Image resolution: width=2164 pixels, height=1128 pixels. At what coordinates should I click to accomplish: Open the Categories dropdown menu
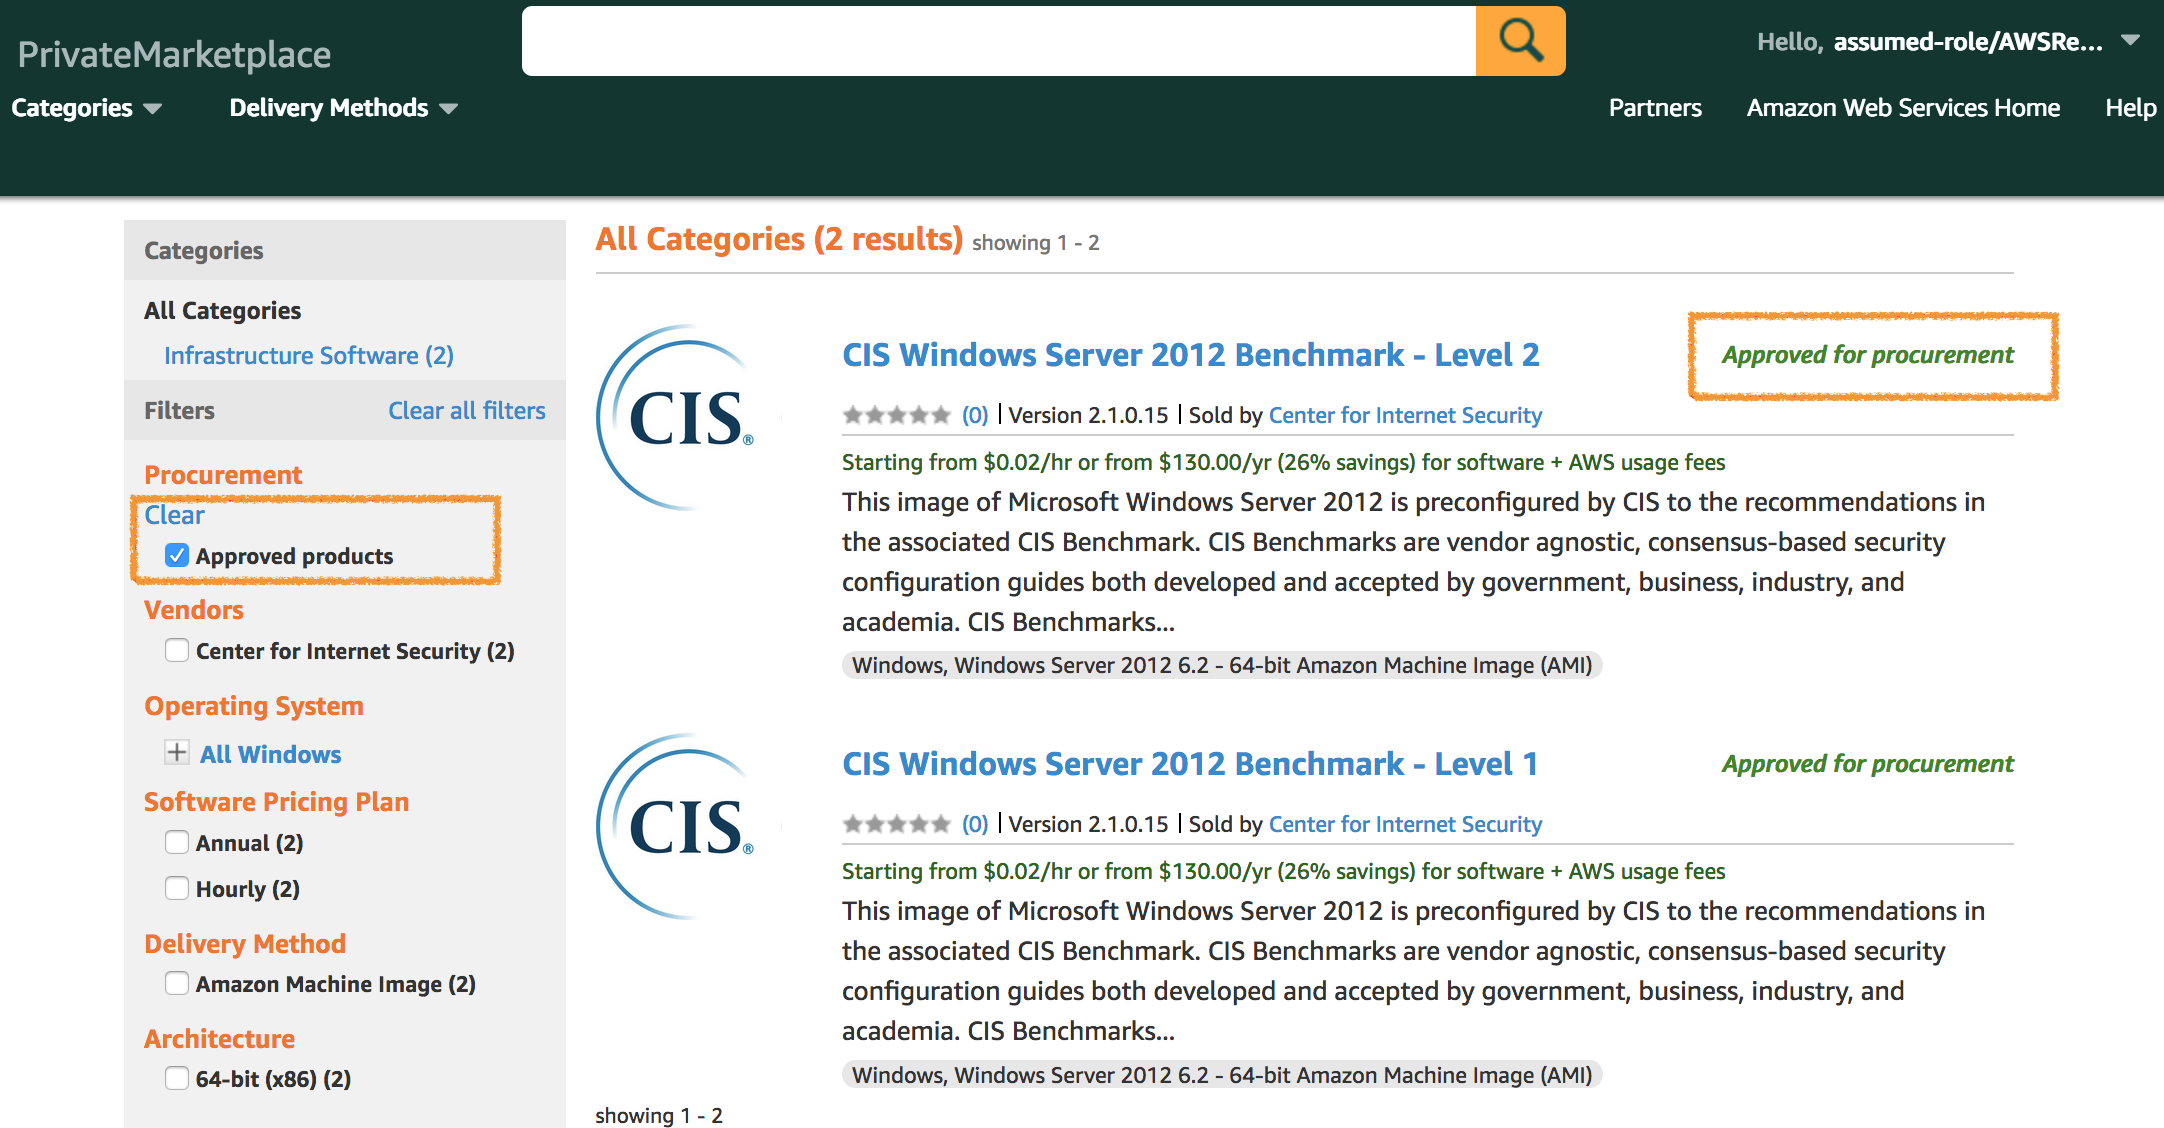point(86,108)
